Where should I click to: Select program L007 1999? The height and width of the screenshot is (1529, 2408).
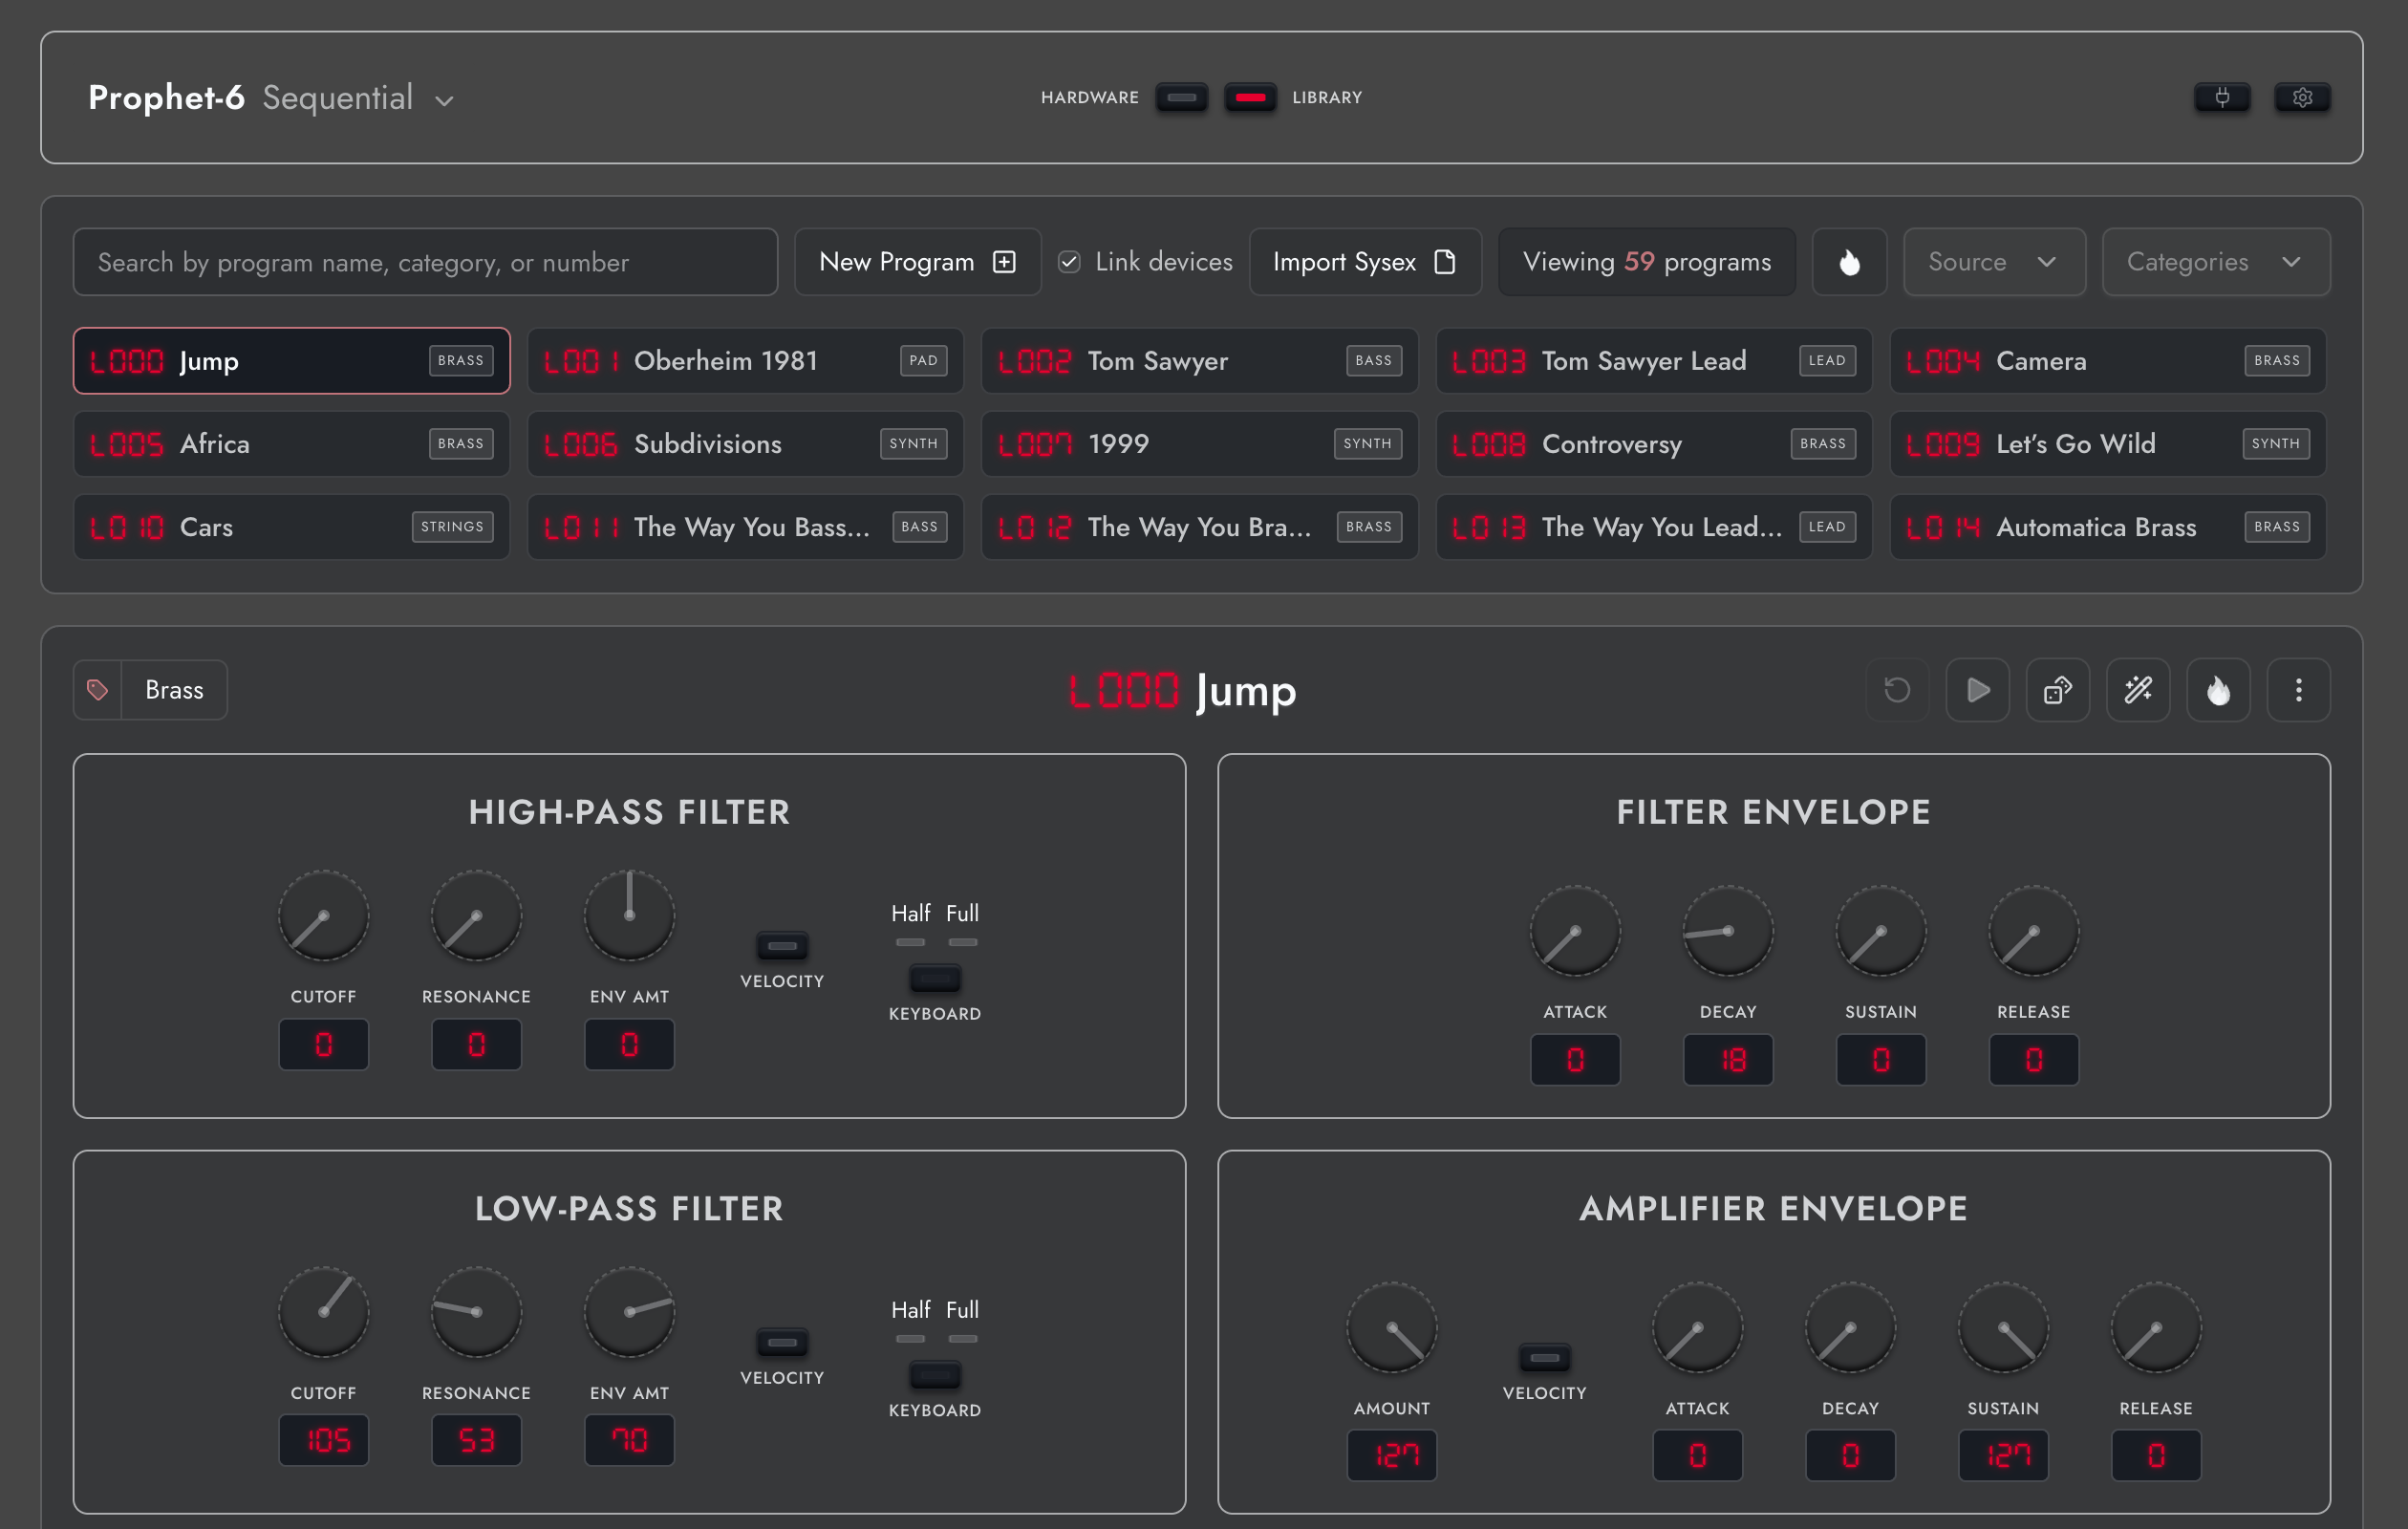[x=1199, y=444]
